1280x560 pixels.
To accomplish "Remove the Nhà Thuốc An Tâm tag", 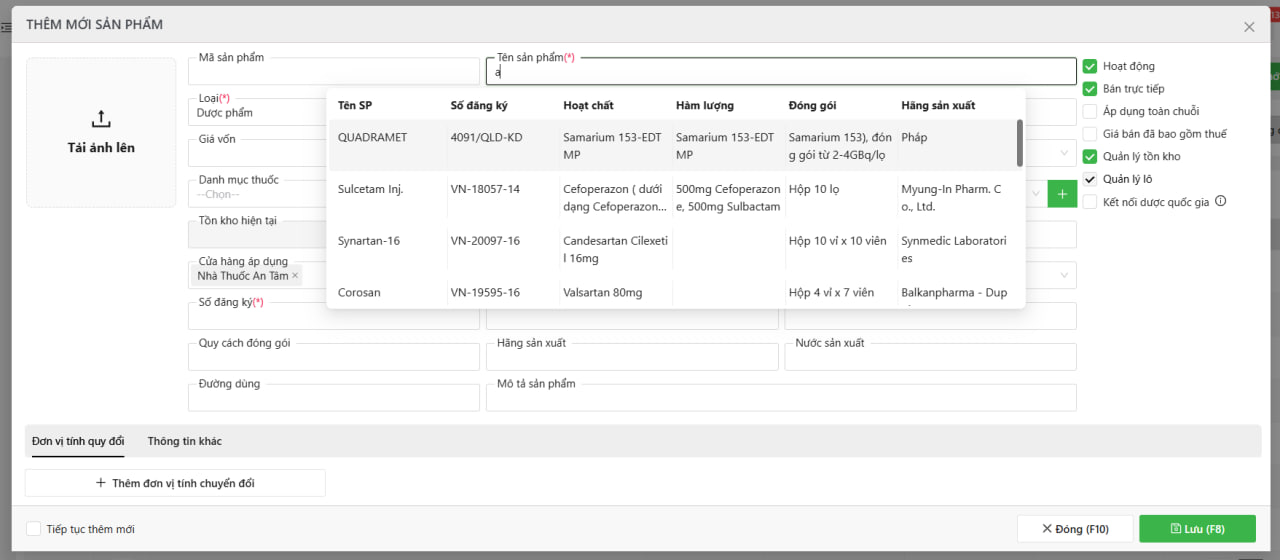I will click(295, 275).
